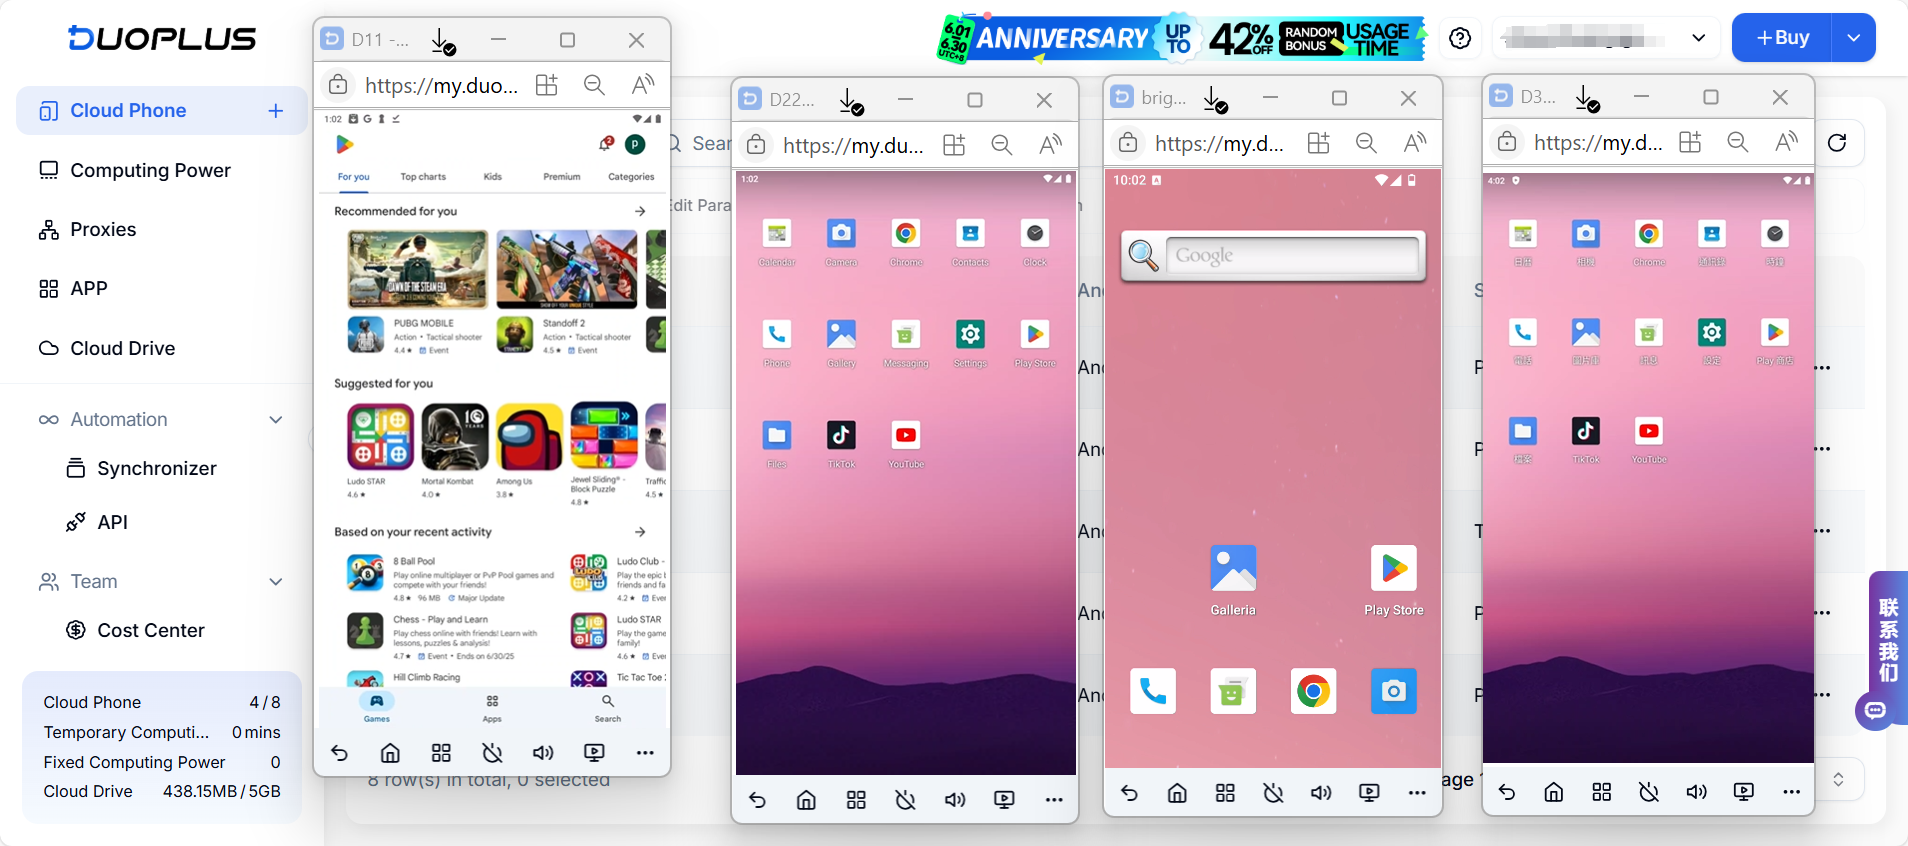
Task: Open the dropdown arrow beside the Buy button
Action: pos(1853,38)
